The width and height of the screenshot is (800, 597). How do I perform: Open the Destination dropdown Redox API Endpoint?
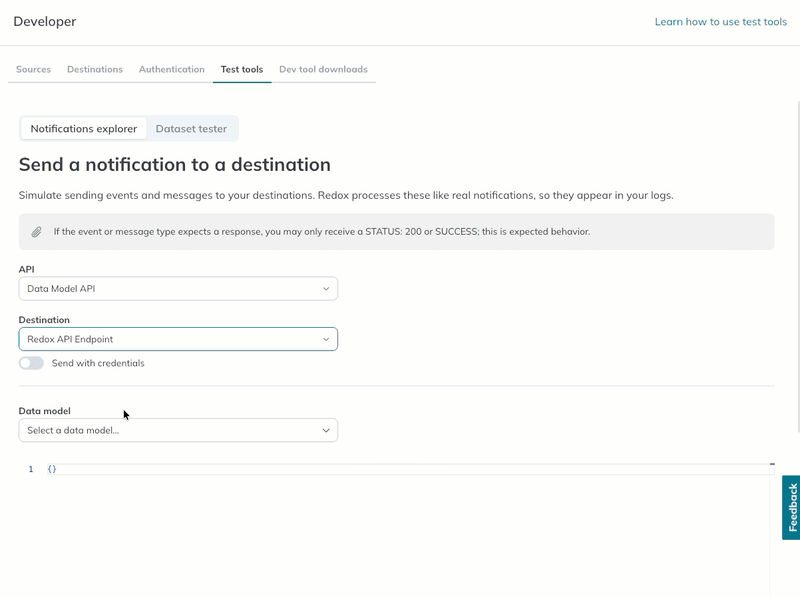178,339
